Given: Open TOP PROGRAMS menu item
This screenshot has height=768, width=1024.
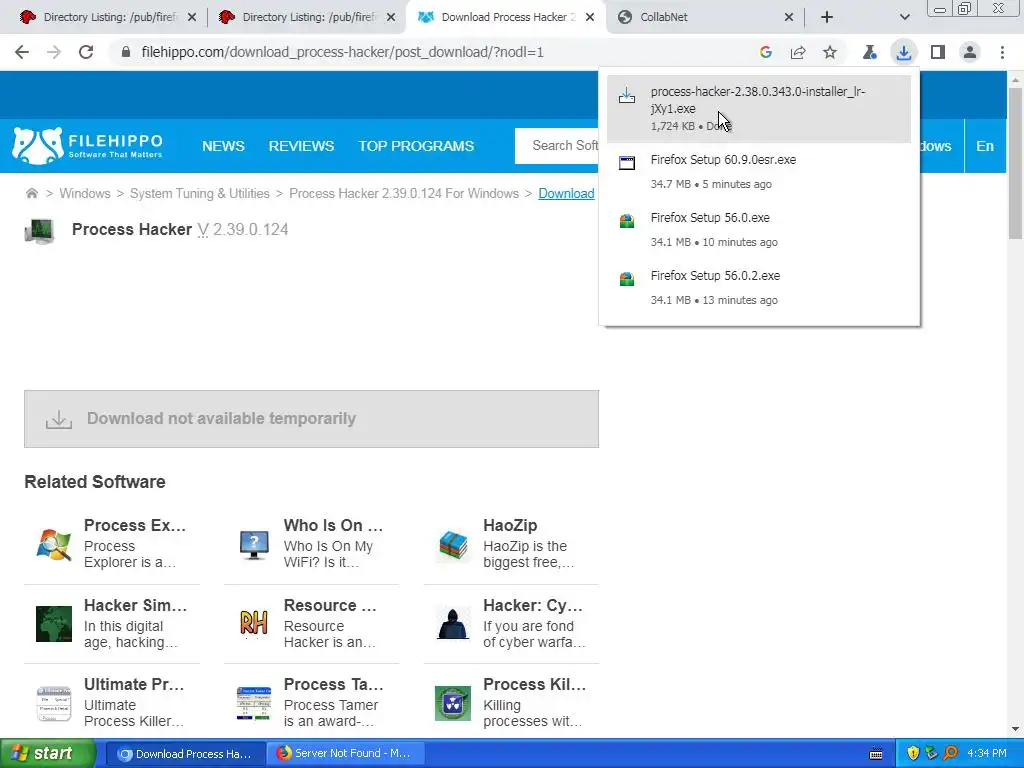Looking at the screenshot, I should (416, 146).
